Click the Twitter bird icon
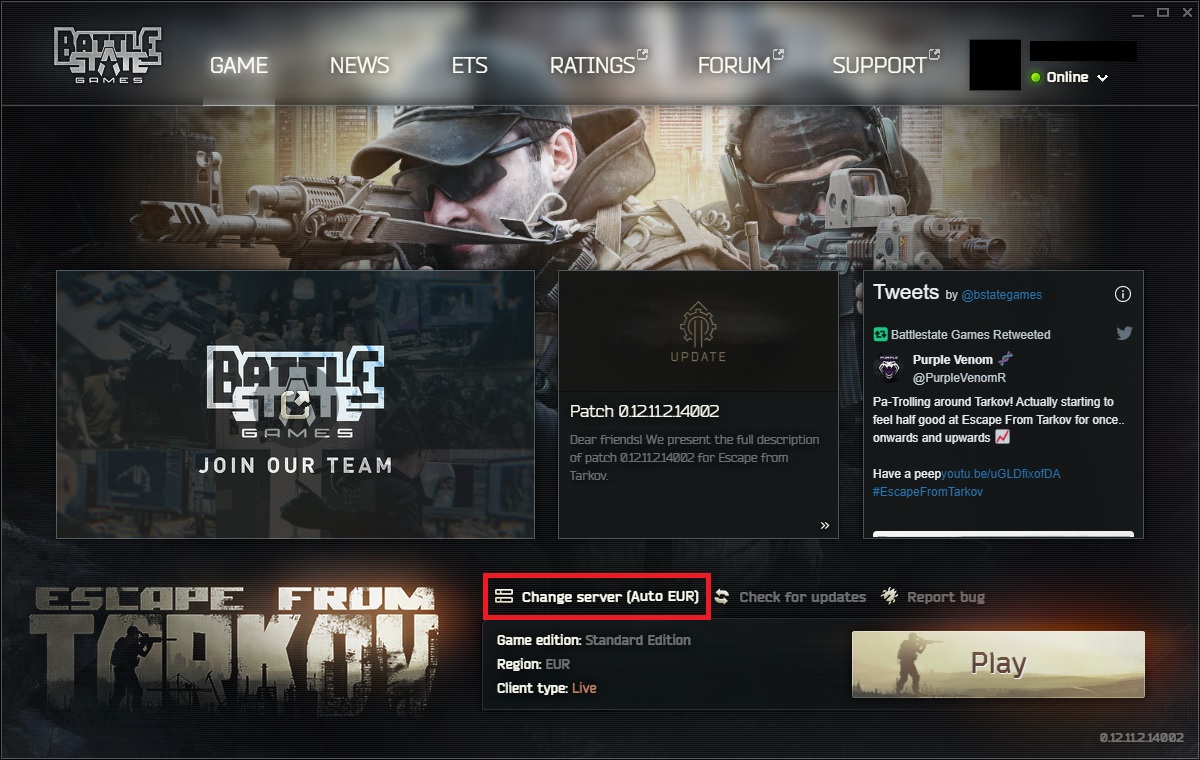This screenshot has height=760, width=1200. pyautogui.click(x=1124, y=334)
